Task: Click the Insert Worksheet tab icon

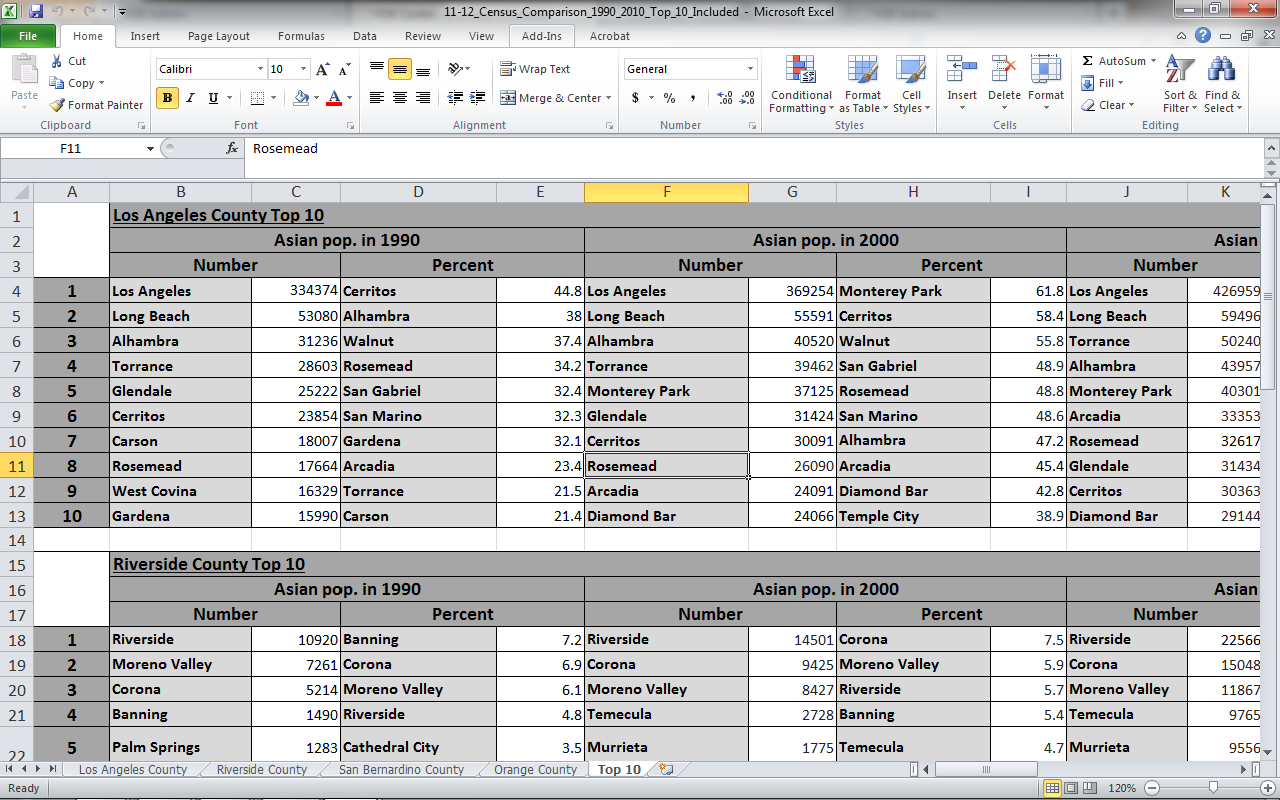Action: point(666,770)
